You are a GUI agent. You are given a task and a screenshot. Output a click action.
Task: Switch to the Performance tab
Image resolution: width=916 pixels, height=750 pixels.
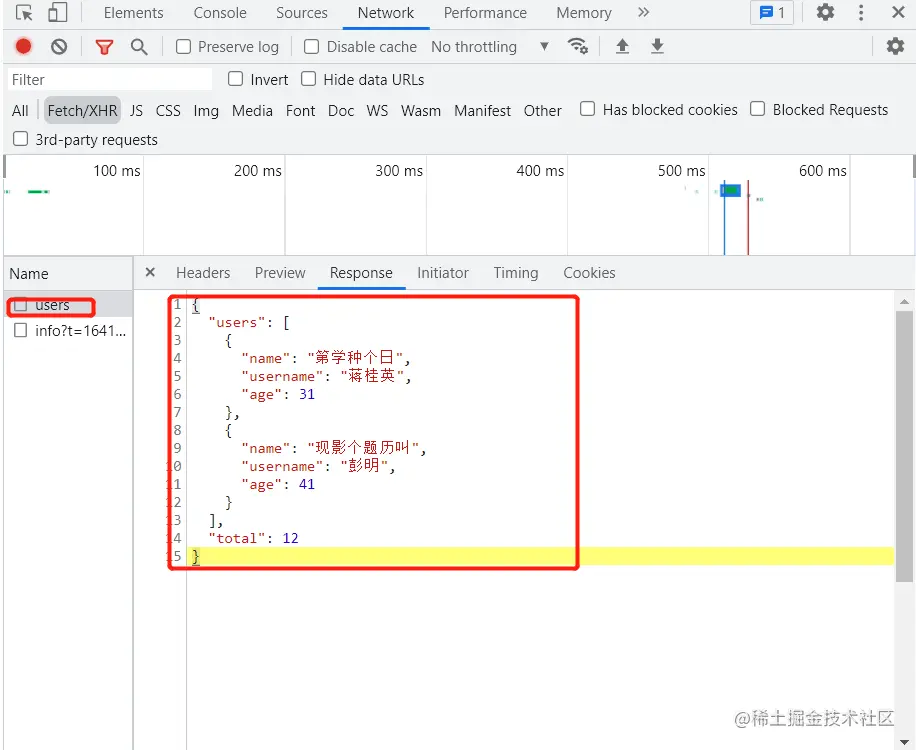point(485,13)
